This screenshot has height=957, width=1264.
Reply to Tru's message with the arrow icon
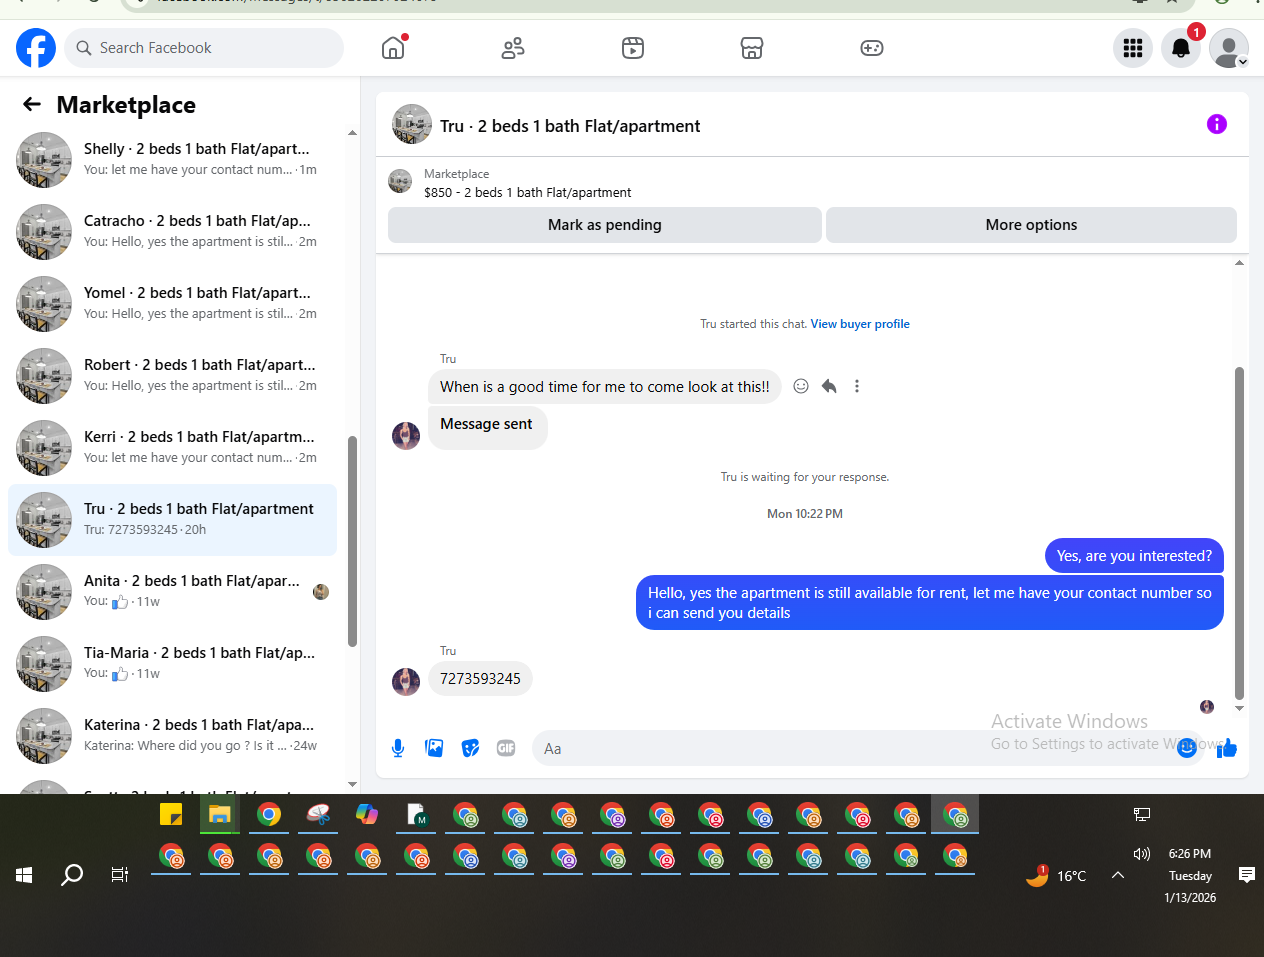point(829,386)
